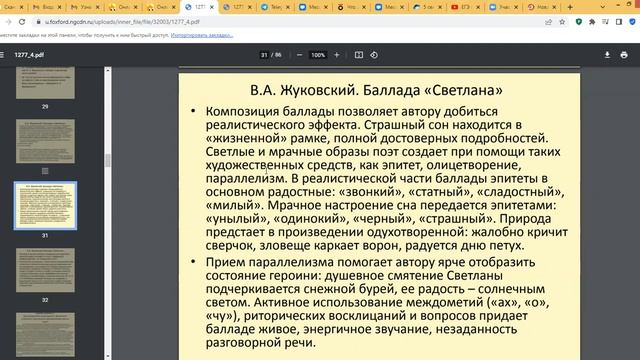Image resolution: width=640 pixels, height=360 pixels.
Task: Open page 32 thumbnail
Action: click(45, 270)
